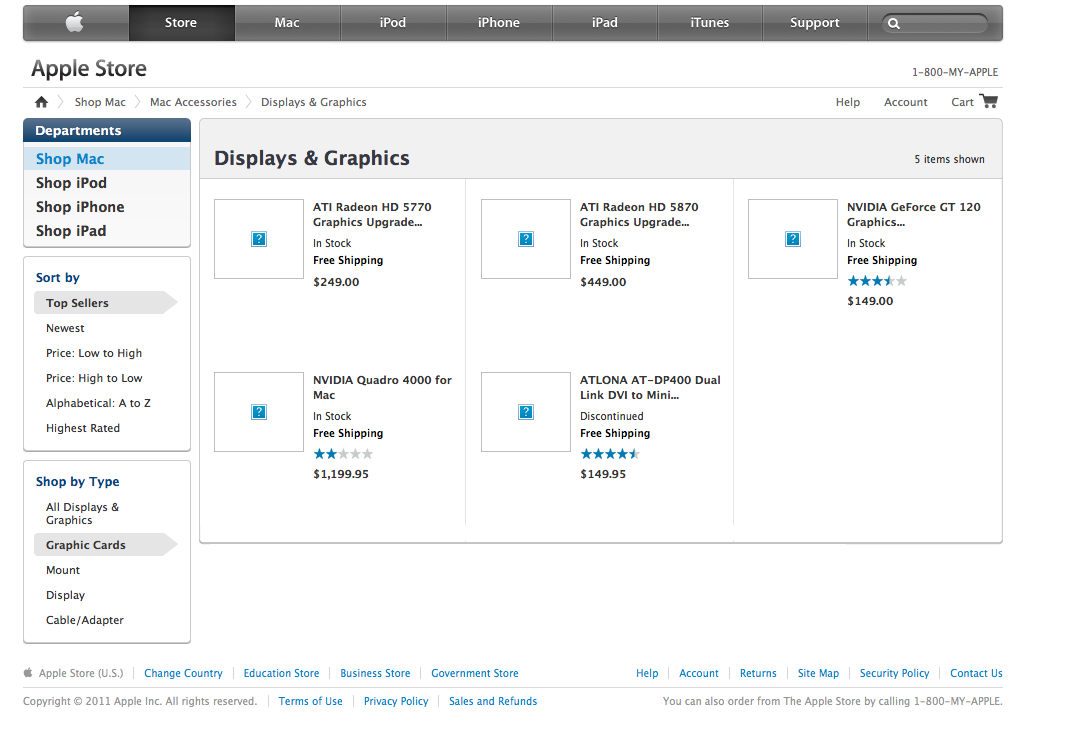The image size is (1067, 745).
Task: Sort by Top Sellers
Action: (105, 303)
